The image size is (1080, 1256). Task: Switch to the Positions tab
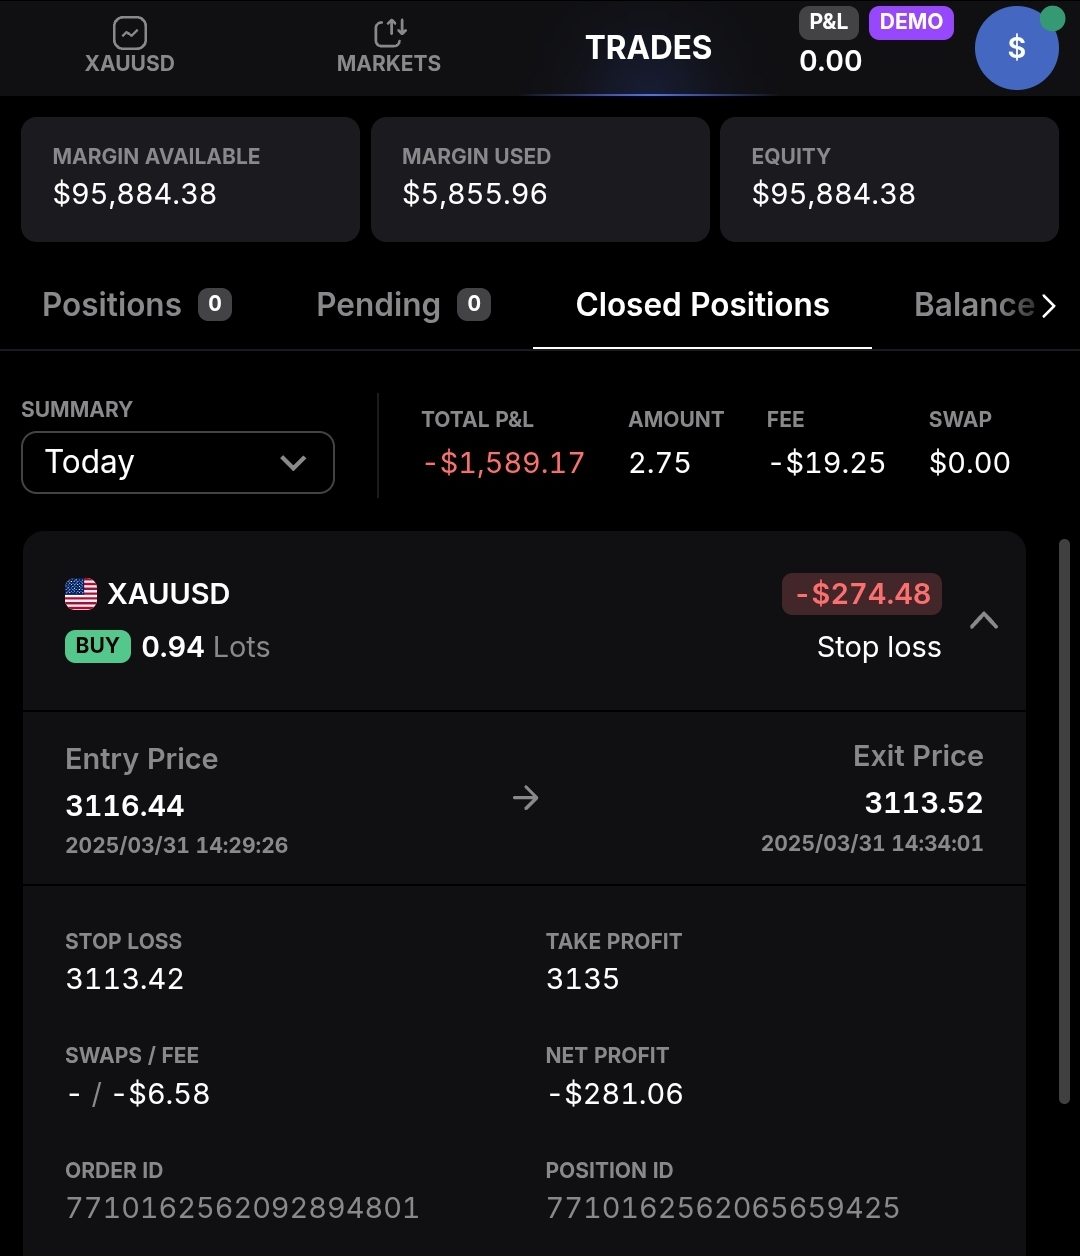pyautogui.click(x=137, y=305)
